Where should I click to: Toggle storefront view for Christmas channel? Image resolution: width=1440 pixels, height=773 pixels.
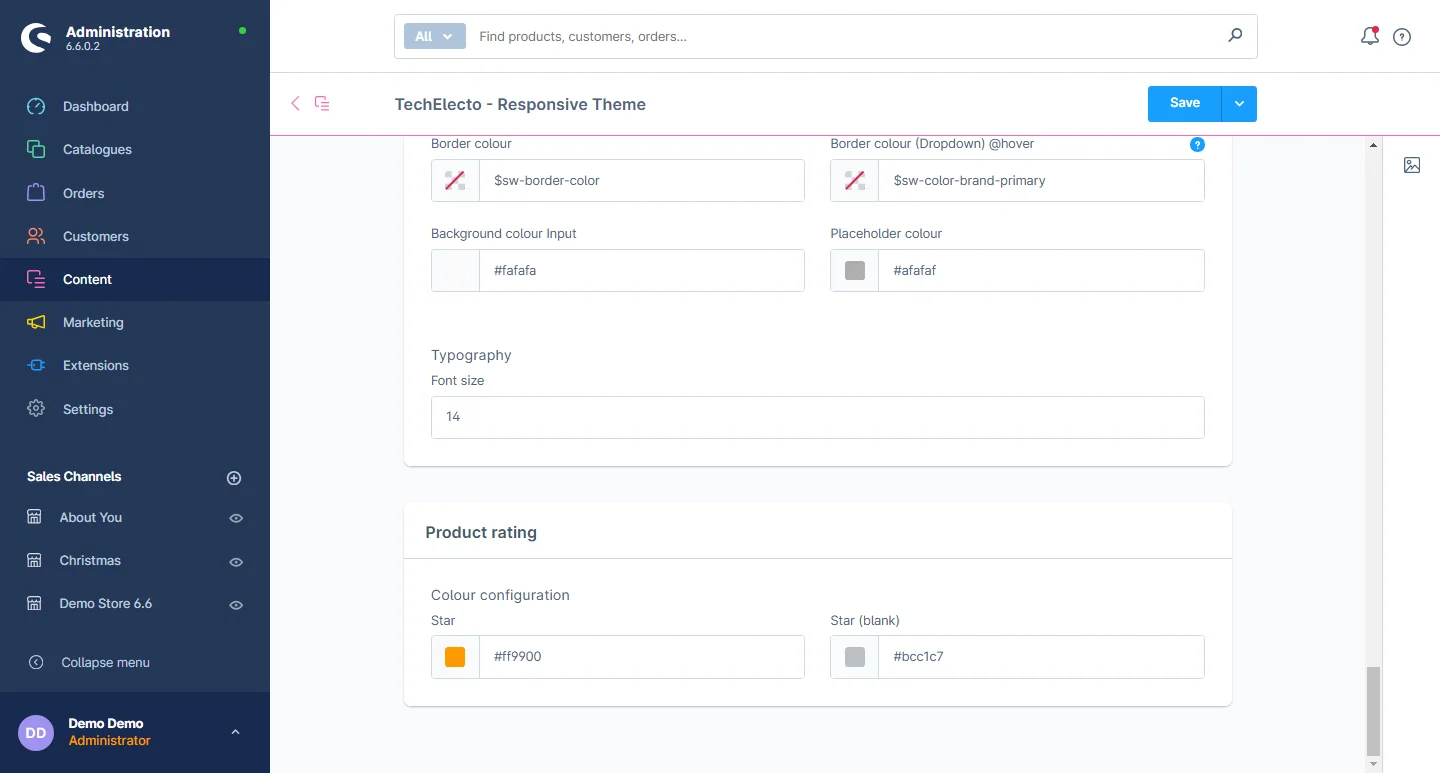[x=236, y=562]
